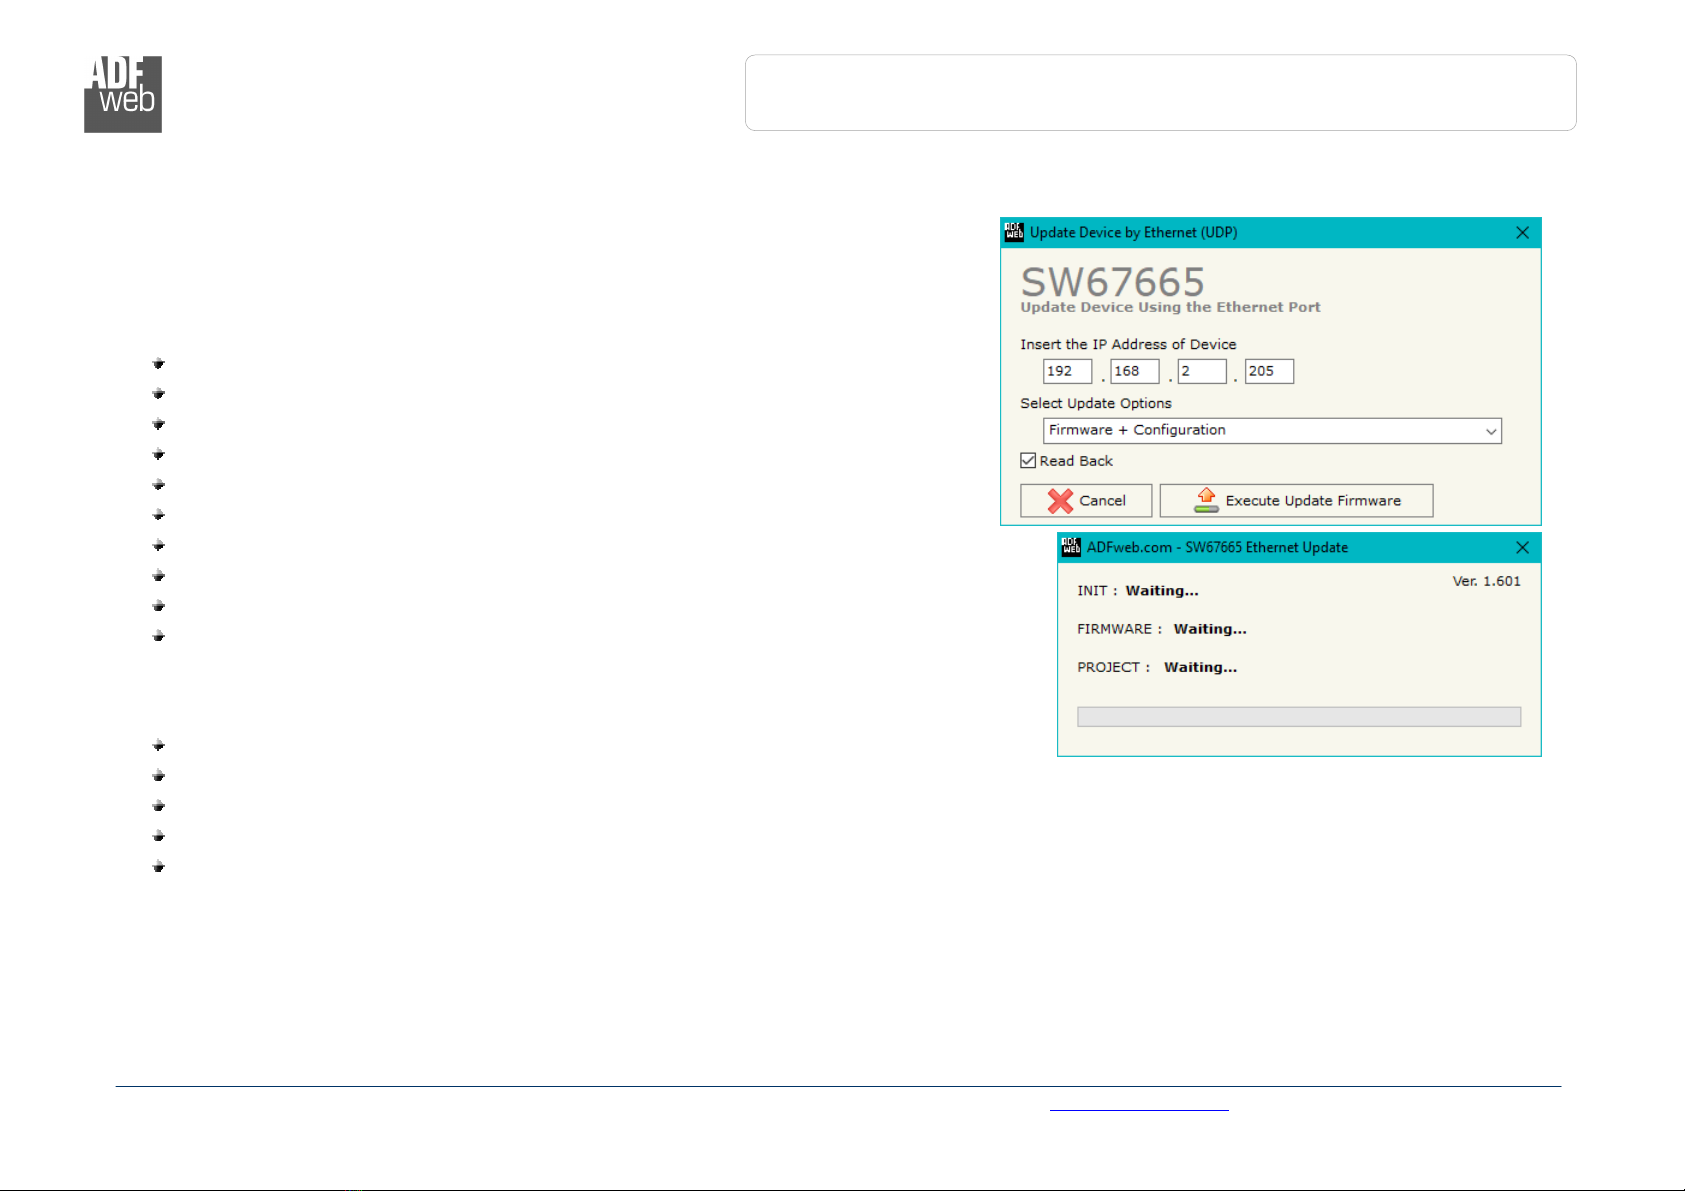The width and height of the screenshot is (1685, 1191).
Task: Click the empty rounded header box at the top
Action: click(x=1161, y=93)
